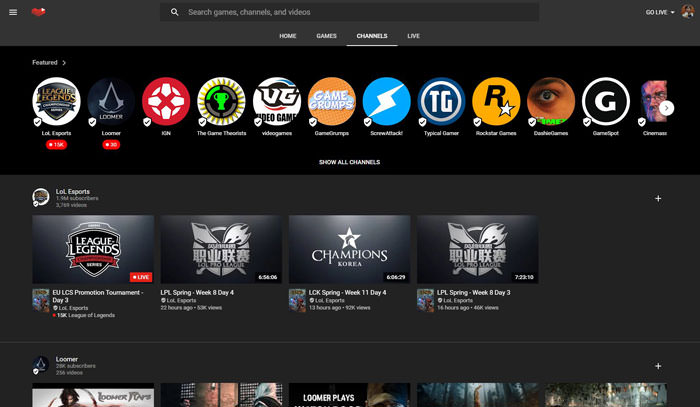The width and height of the screenshot is (700, 407).
Task: Click the search magnifier icon
Action: point(175,12)
